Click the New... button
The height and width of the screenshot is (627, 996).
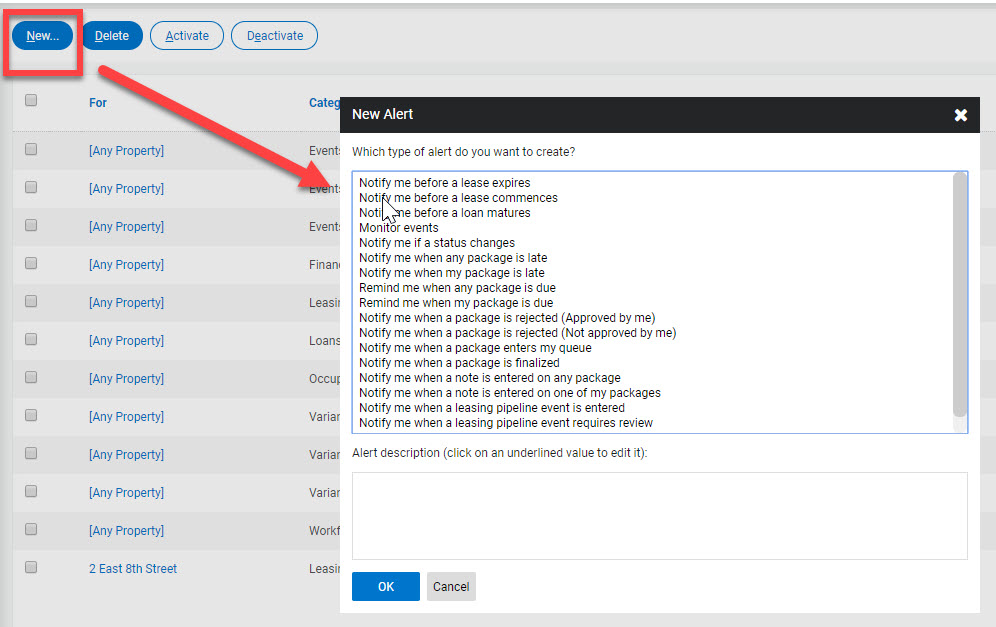tap(42, 35)
